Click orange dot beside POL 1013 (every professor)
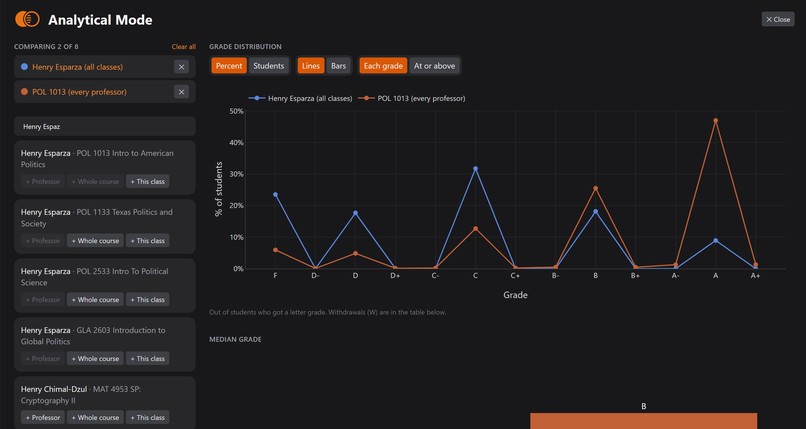The height and width of the screenshot is (429, 806). point(24,92)
